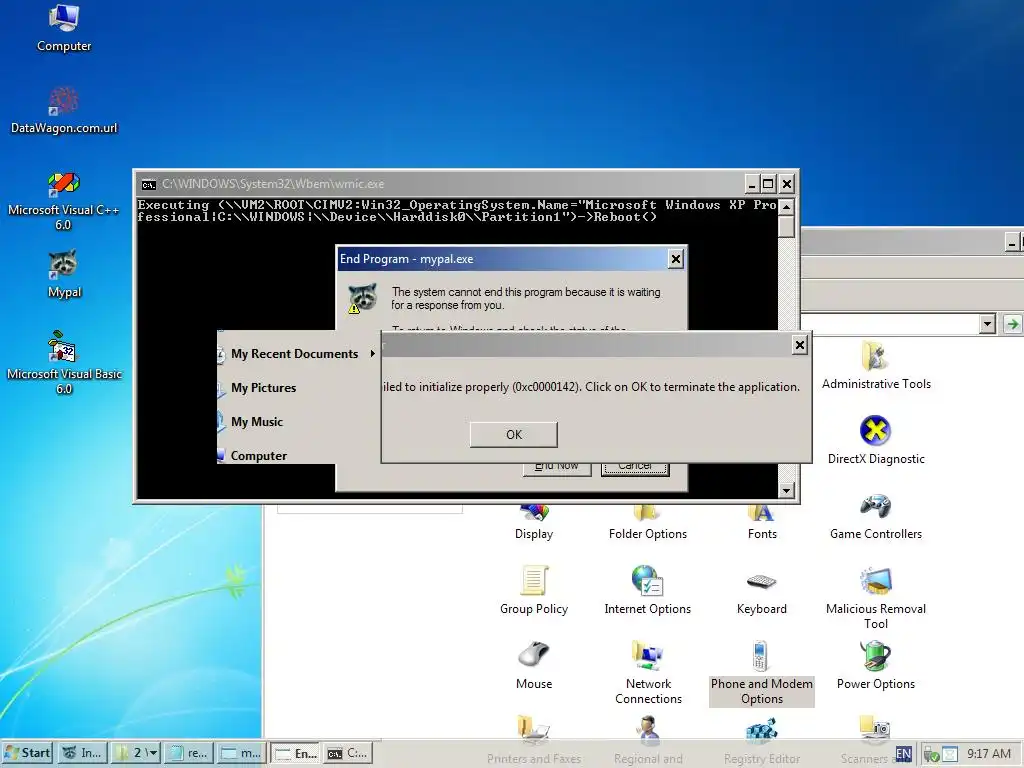Click the Start button
This screenshot has width=1024, height=768.
tap(28, 753)
